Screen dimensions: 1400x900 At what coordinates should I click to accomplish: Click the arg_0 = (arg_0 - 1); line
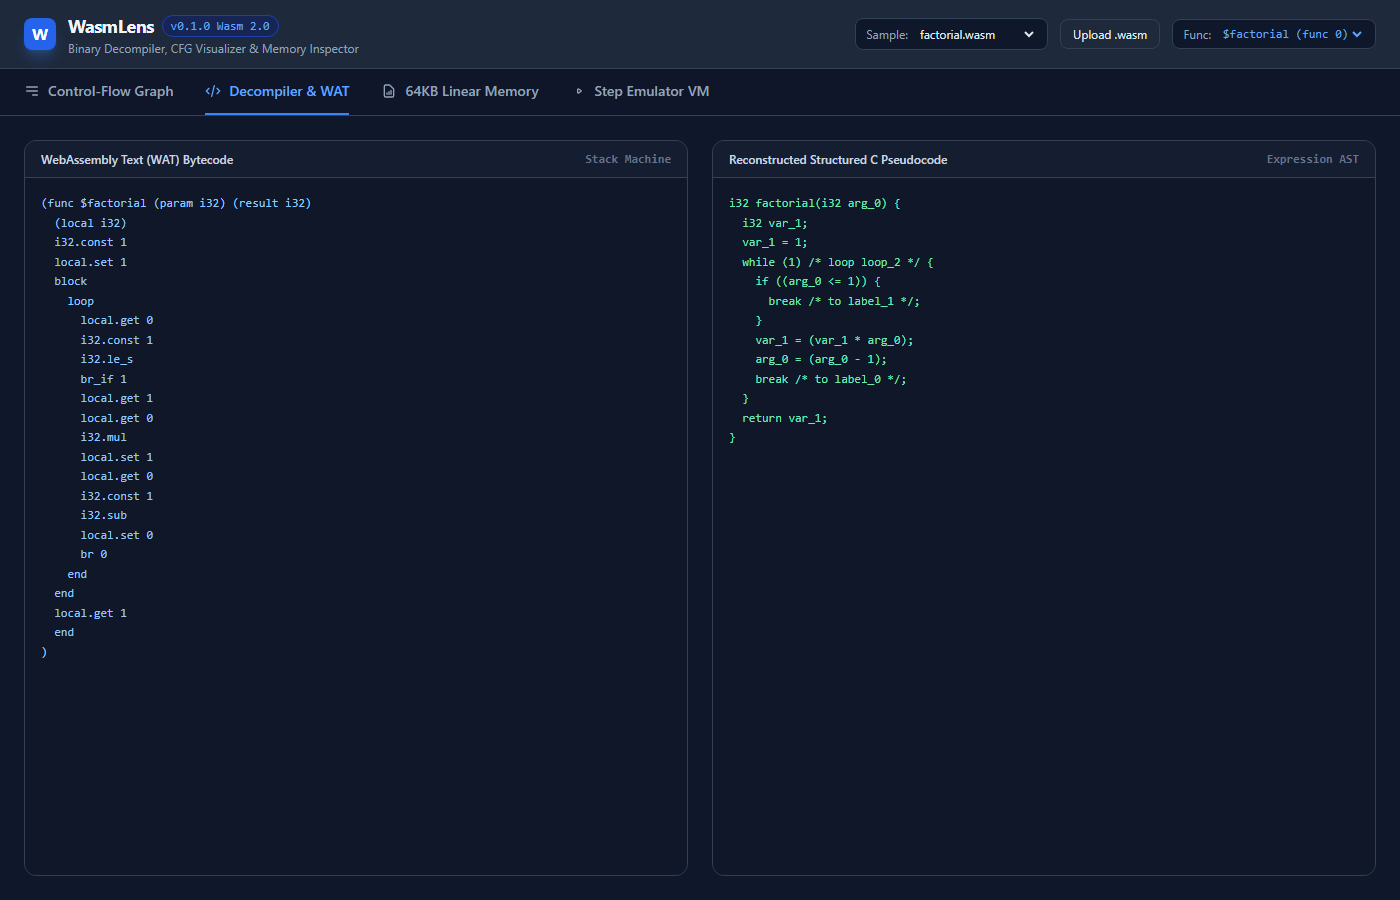(821, 359)
